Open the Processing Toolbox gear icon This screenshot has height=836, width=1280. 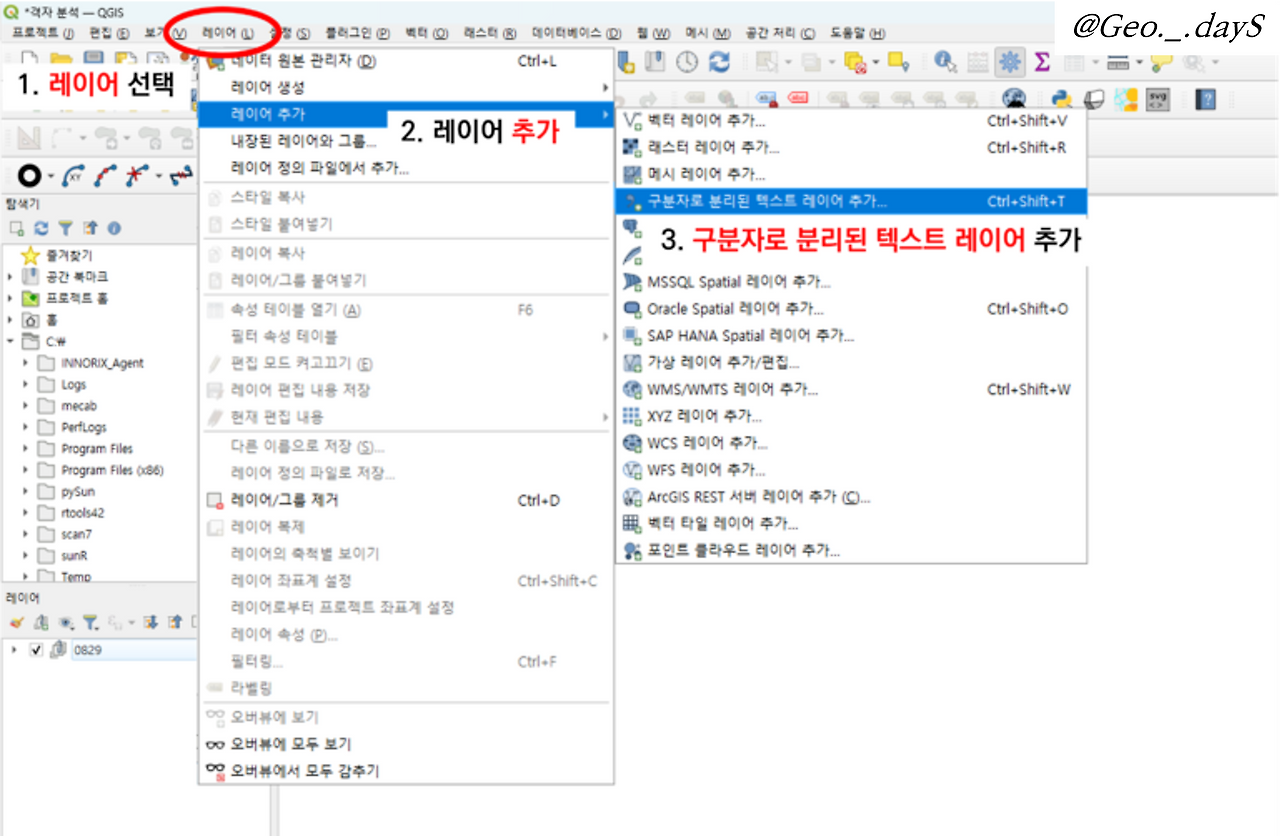(1011, 62)
